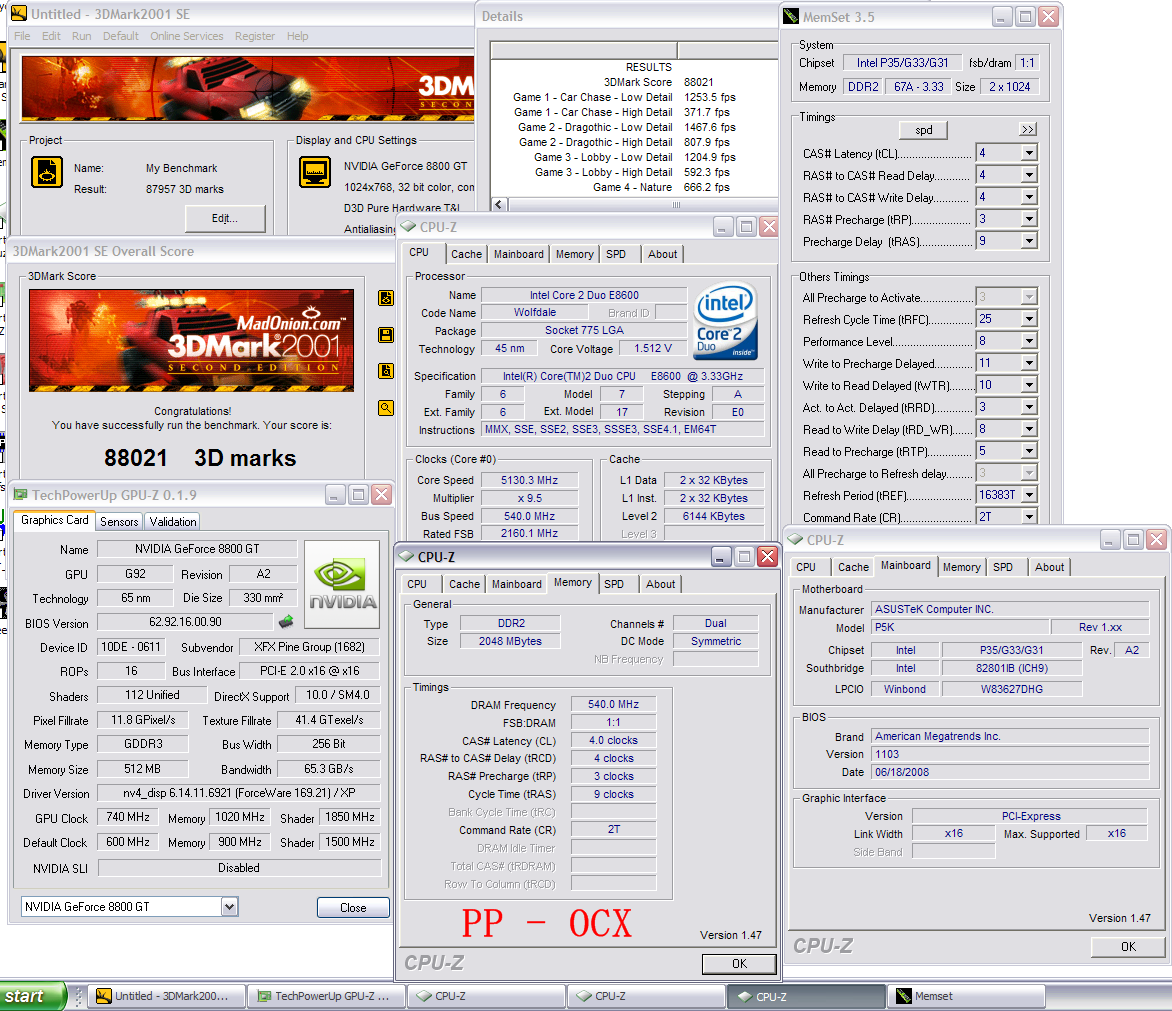Select Mainboard tab in top CPU-Z window
This screenshot has height=1011, width=1172.
pyautogui.click(x=519, y=254)
